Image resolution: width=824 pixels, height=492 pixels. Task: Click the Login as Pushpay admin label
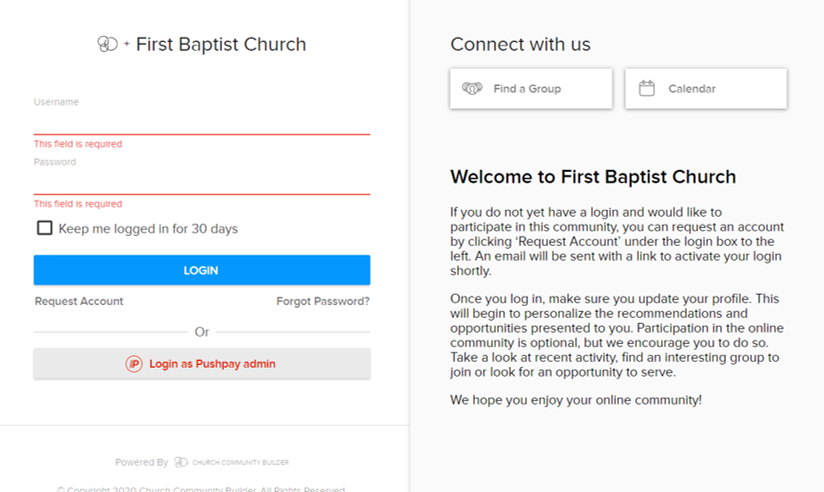coord(212,364)
